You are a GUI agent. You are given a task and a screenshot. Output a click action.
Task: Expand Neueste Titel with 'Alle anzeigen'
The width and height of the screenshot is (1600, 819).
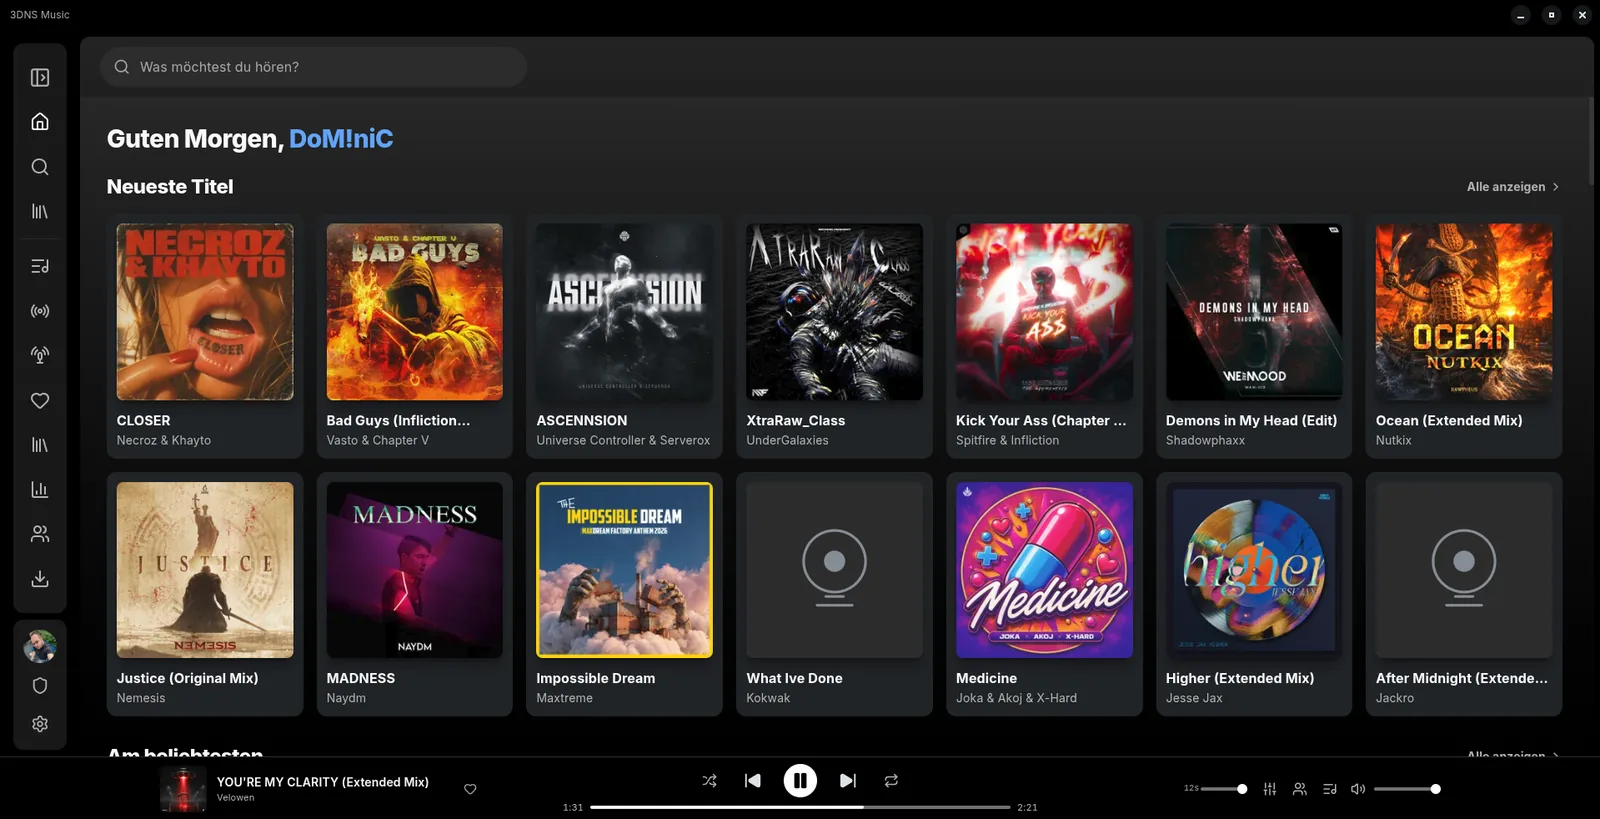[x=1513, y=187]
